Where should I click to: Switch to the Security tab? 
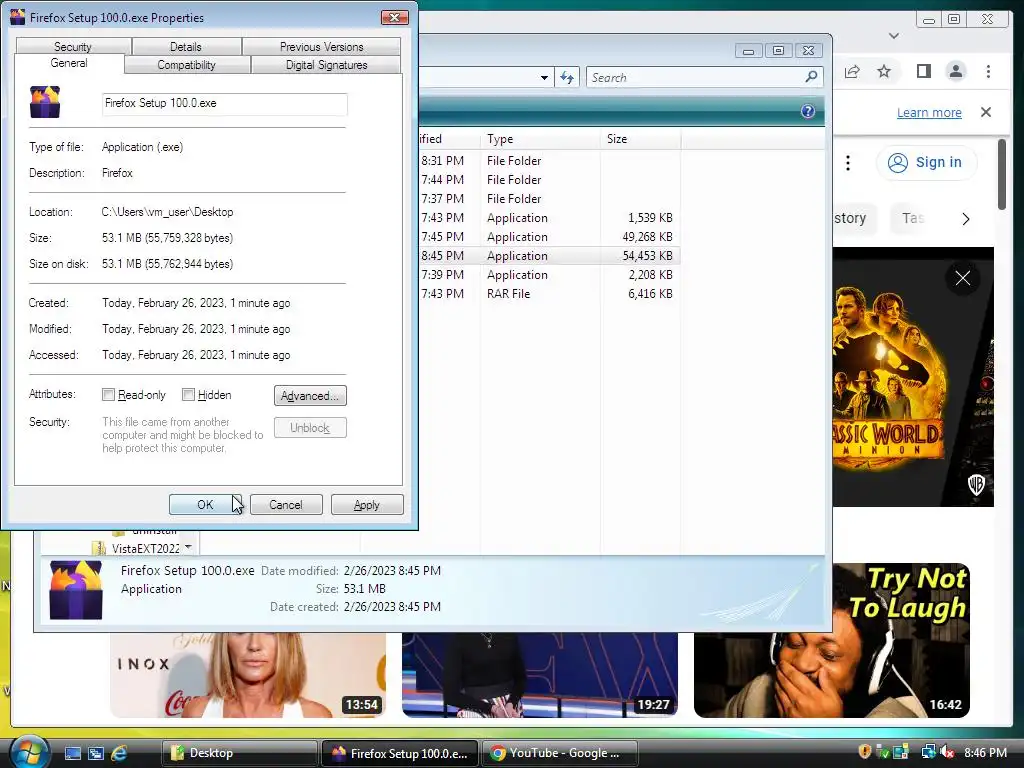click(x=73, y=46)
